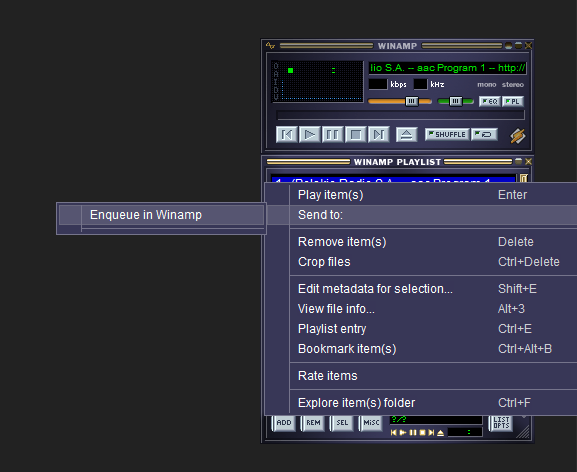Image resolution: width=577 pixels, height=472 pixels.
Task: Stop playback with the large Stop button
Action: [x=355, y=135]
